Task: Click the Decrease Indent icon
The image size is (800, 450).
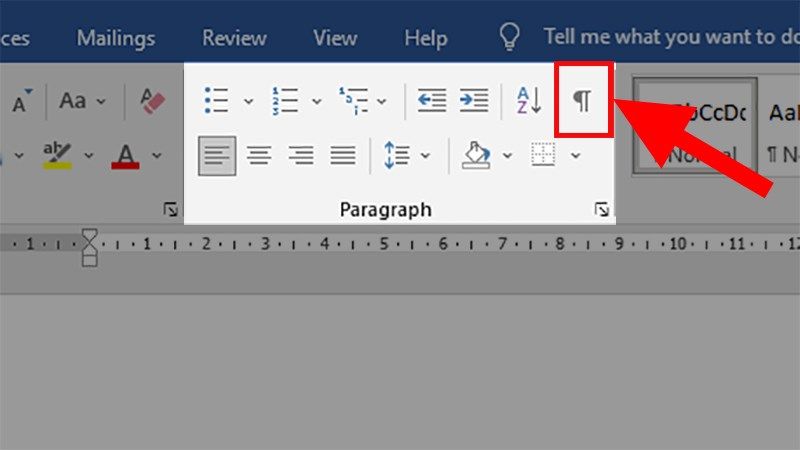Action: click(x=432, y=100)
